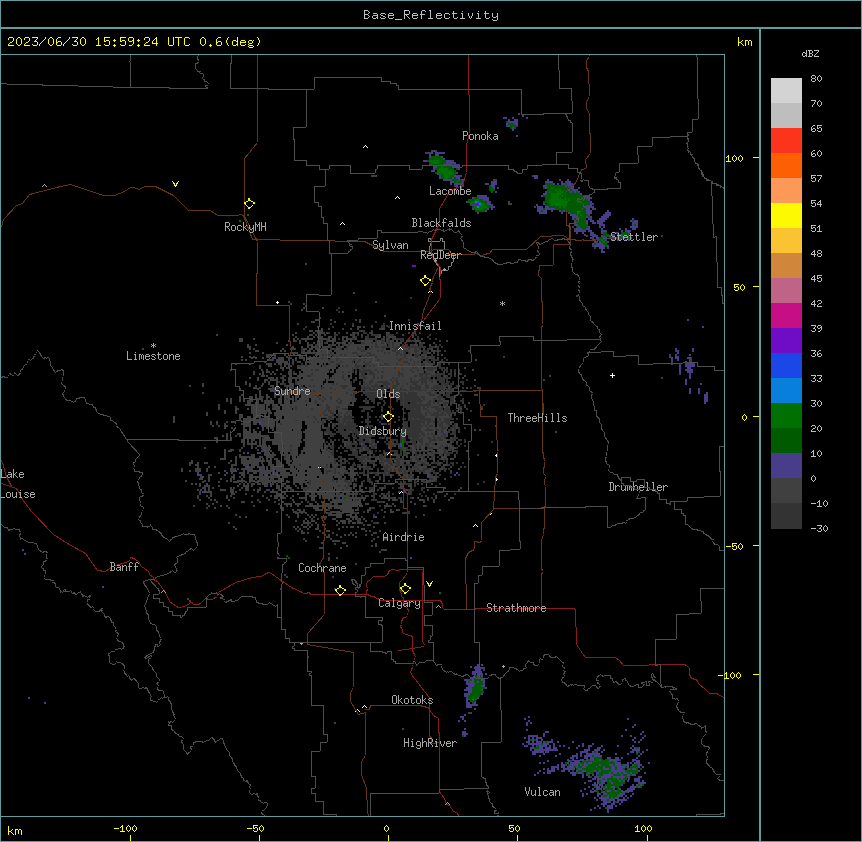This screenshot has width=862, height=842.
Task: Click the white asterisk east of Innisfail
Action: click(502, 303)
